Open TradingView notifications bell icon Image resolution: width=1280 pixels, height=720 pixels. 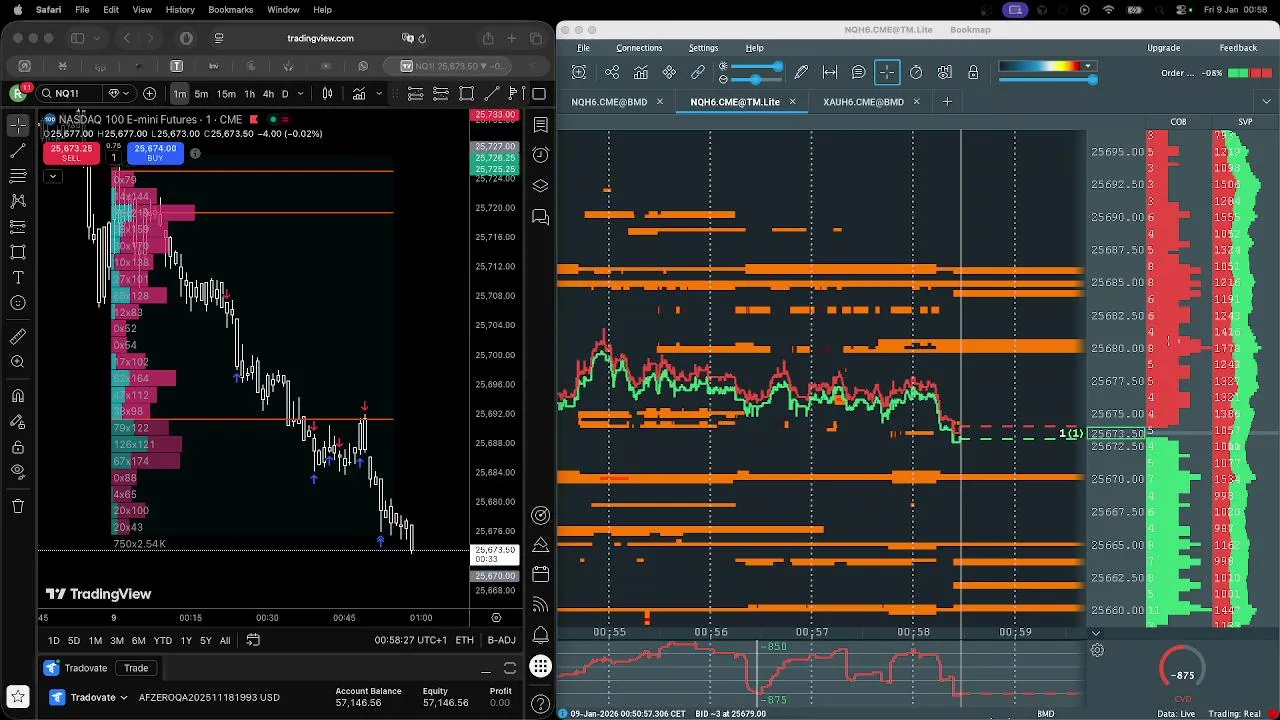[541, 634]
